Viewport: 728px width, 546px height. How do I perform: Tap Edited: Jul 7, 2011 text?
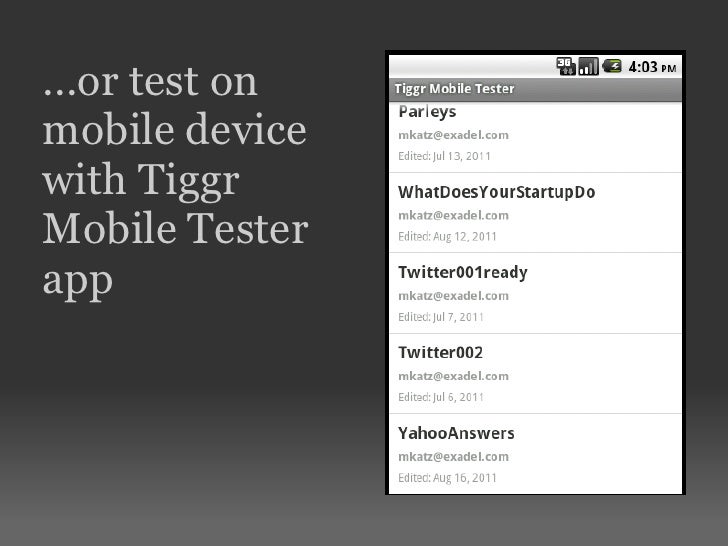(x=441, y=317)
